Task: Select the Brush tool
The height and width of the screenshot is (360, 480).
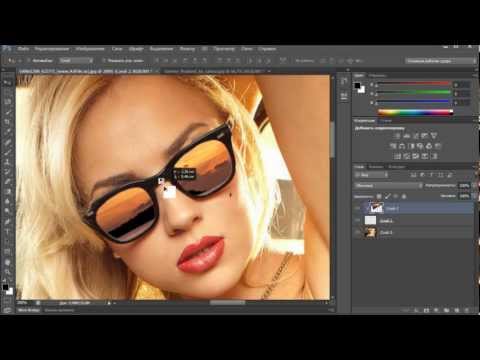Action: click(8, 152)
